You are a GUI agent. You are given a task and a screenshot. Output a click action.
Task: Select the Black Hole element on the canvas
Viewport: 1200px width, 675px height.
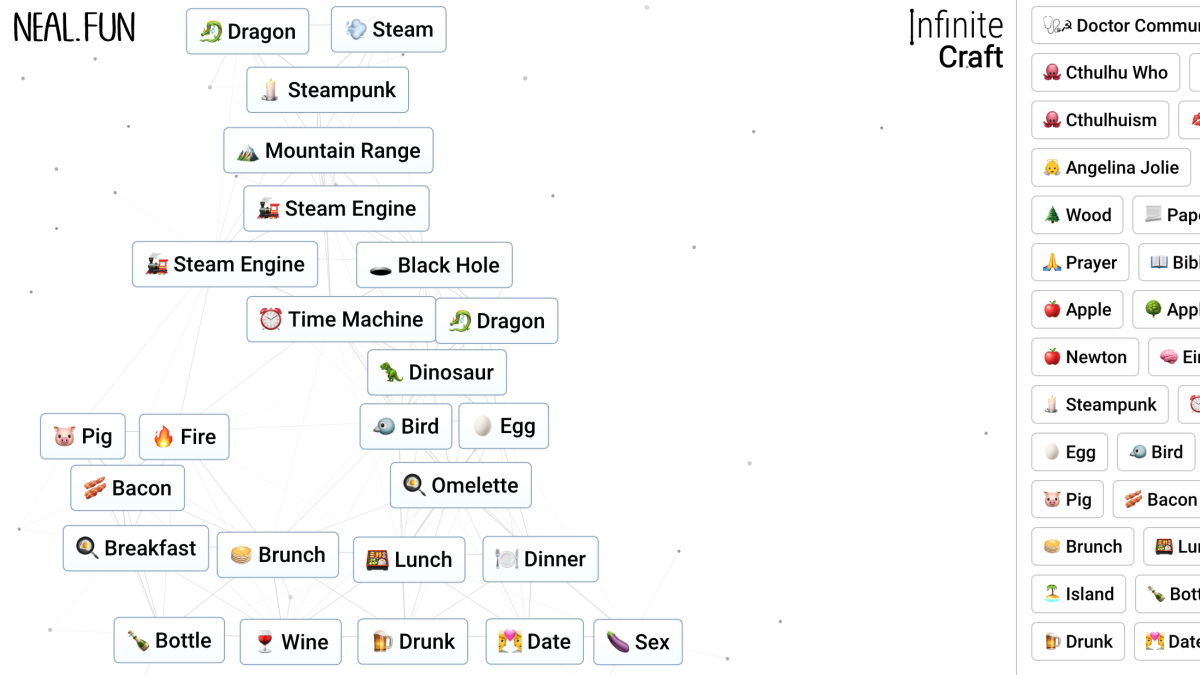click(x=434, y=265)
